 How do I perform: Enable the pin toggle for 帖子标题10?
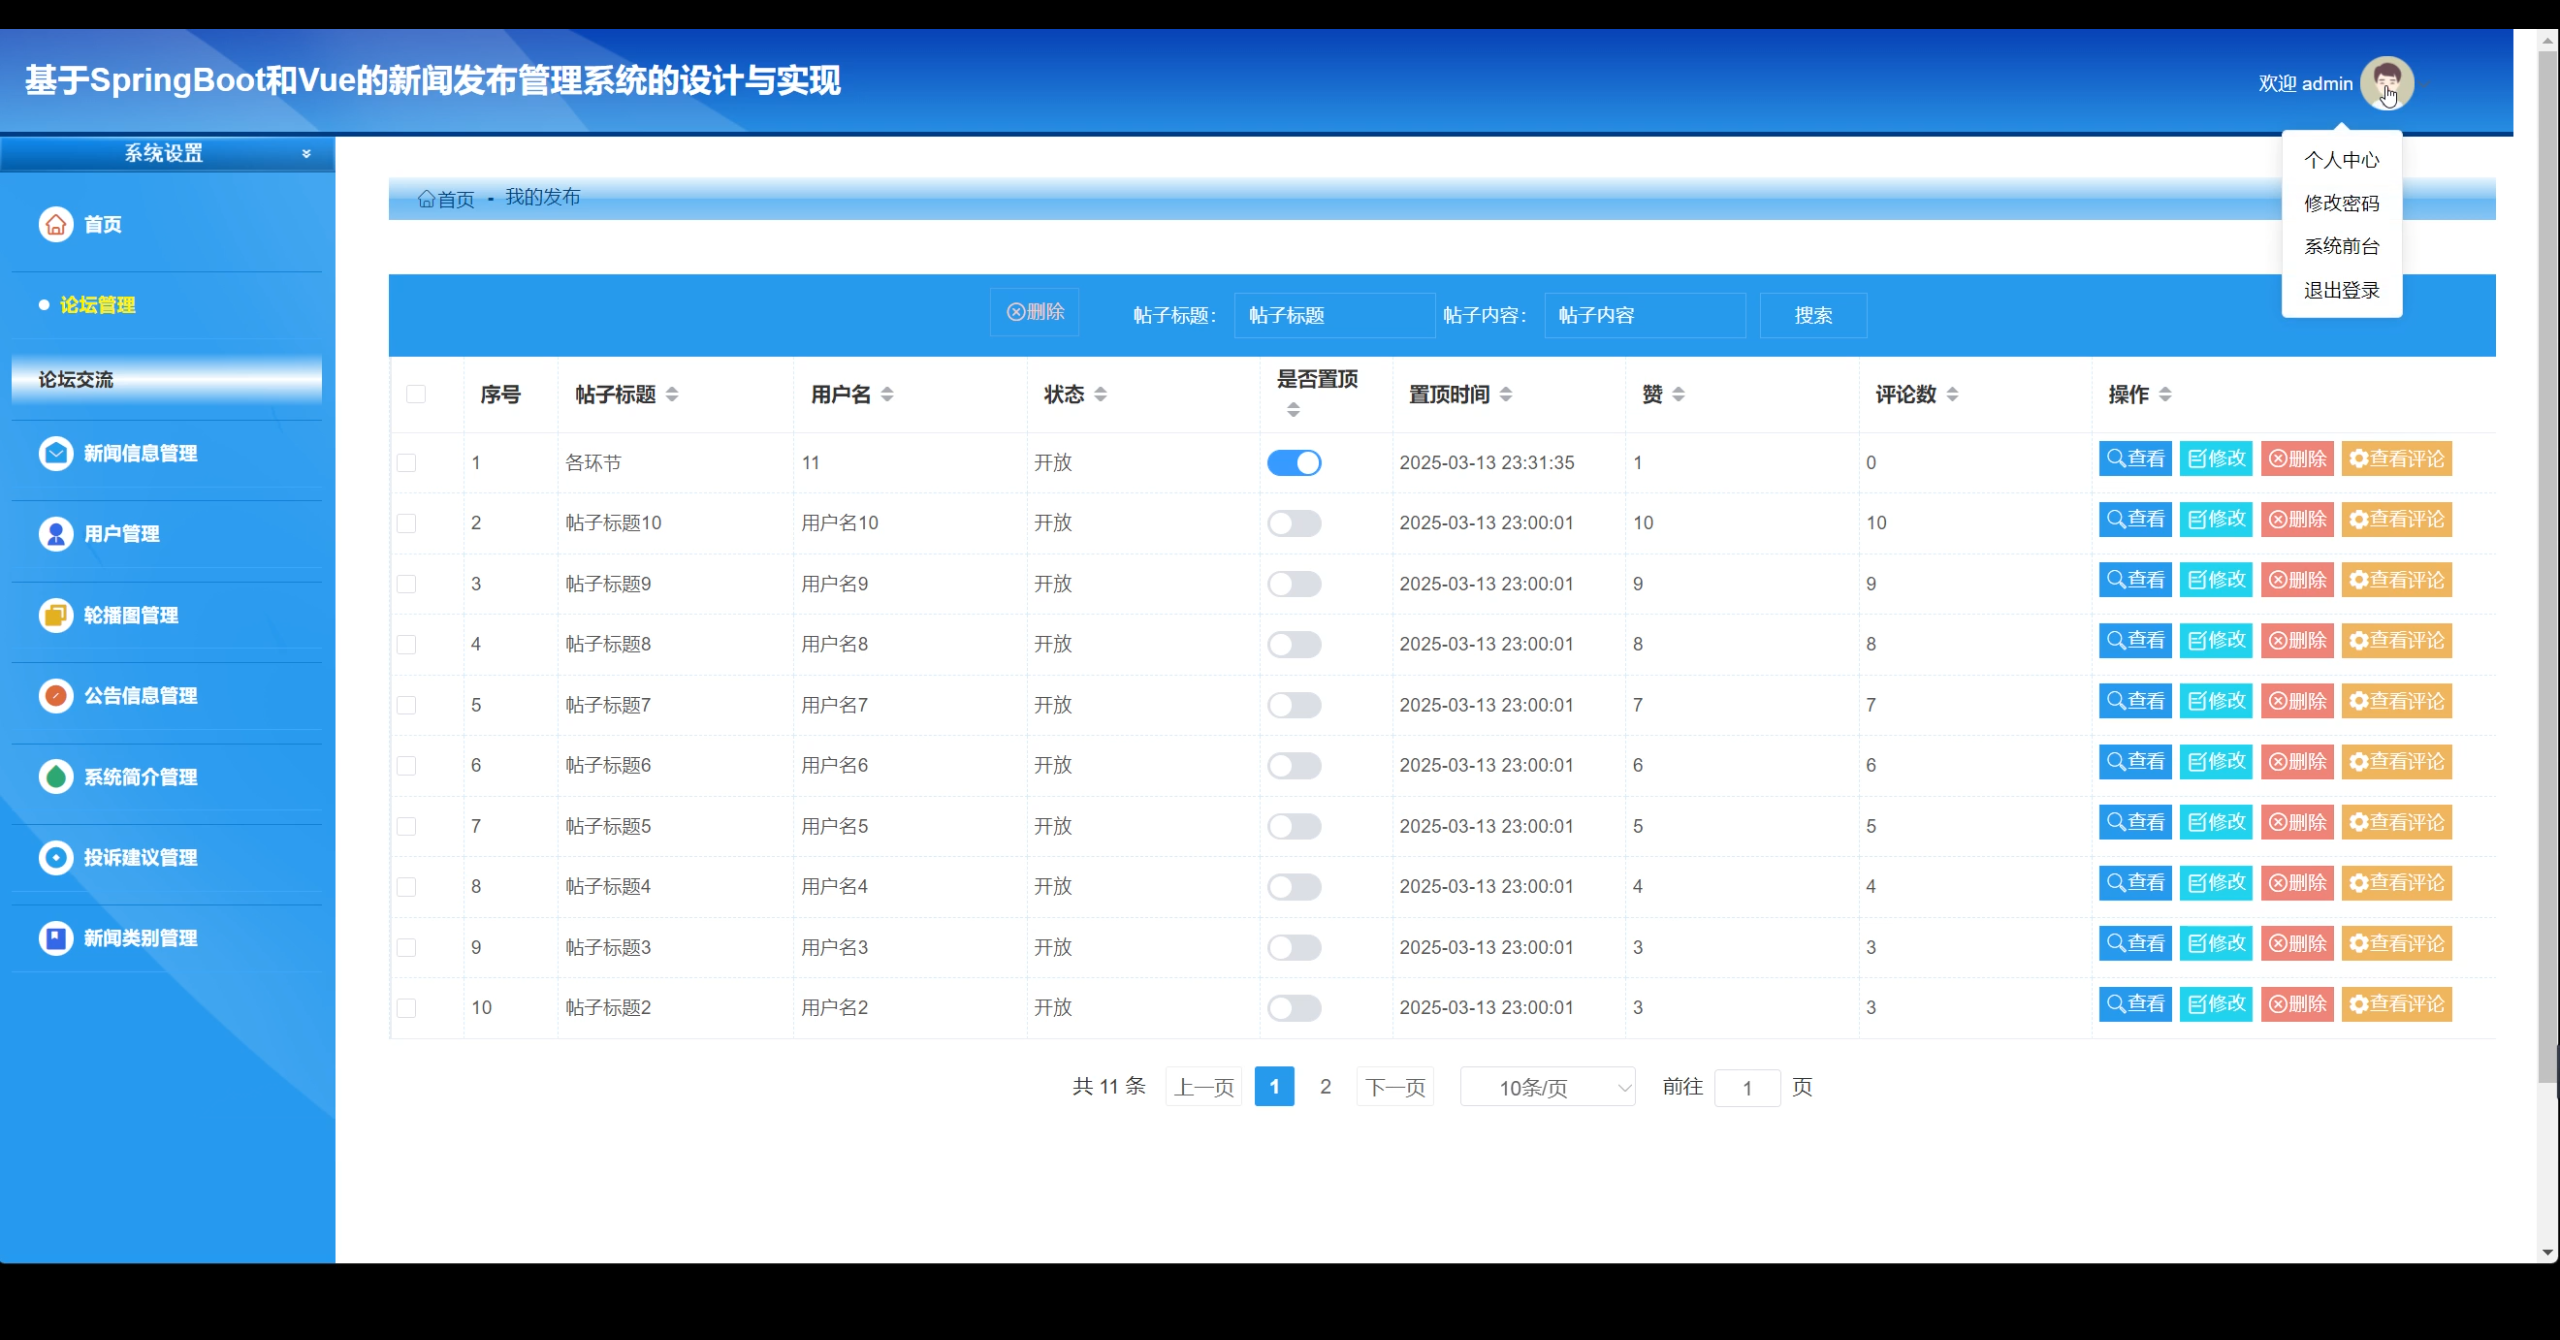click(1294, 523)
